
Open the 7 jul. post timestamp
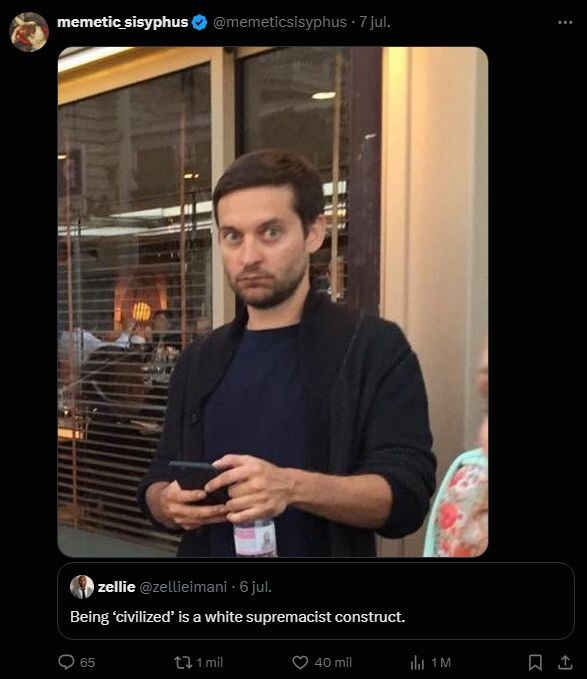(x=375, y=22)
